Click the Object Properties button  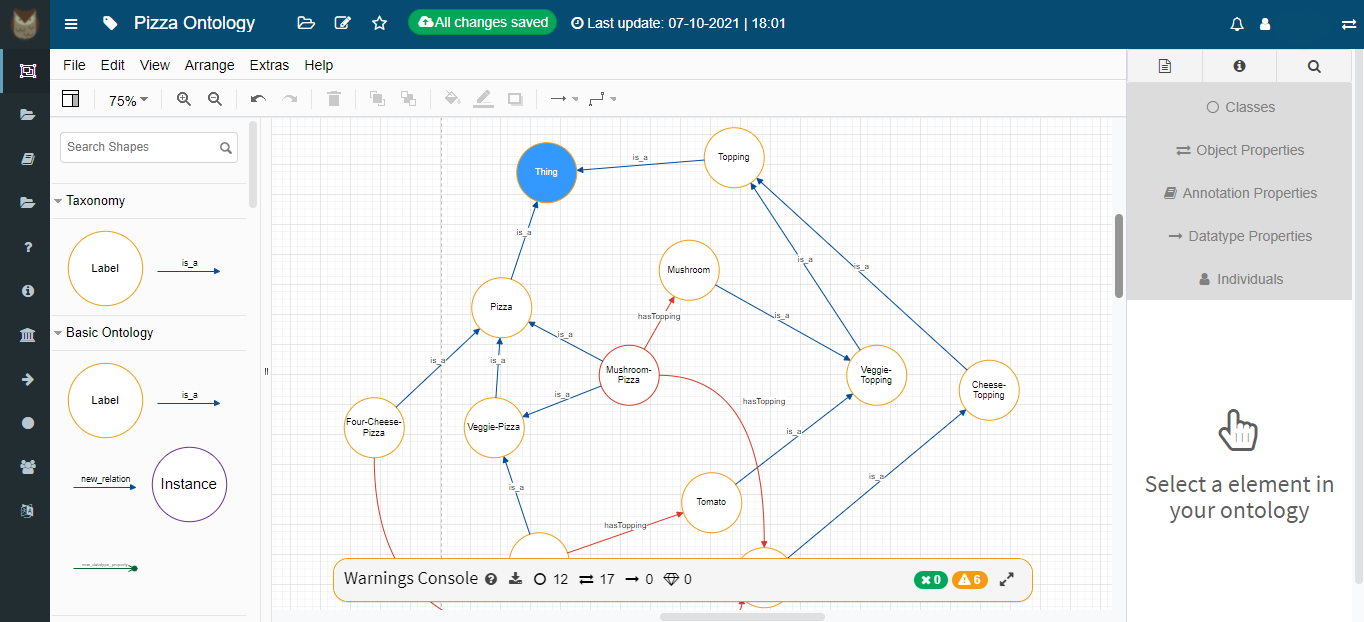pos(1239,150)
